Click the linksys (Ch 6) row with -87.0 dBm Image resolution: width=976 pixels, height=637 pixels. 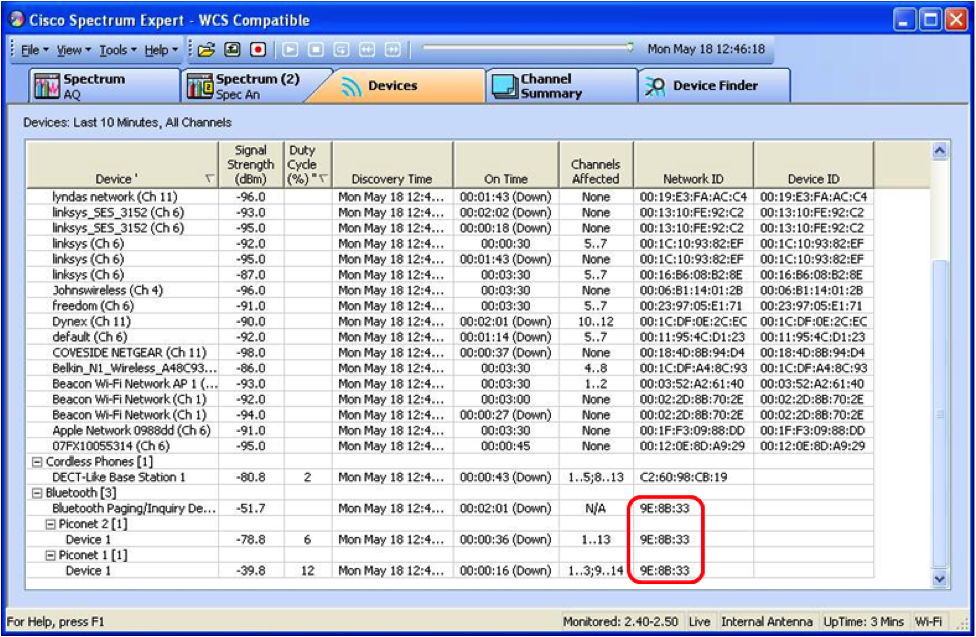pyautogui.click(x=449, y=275)
